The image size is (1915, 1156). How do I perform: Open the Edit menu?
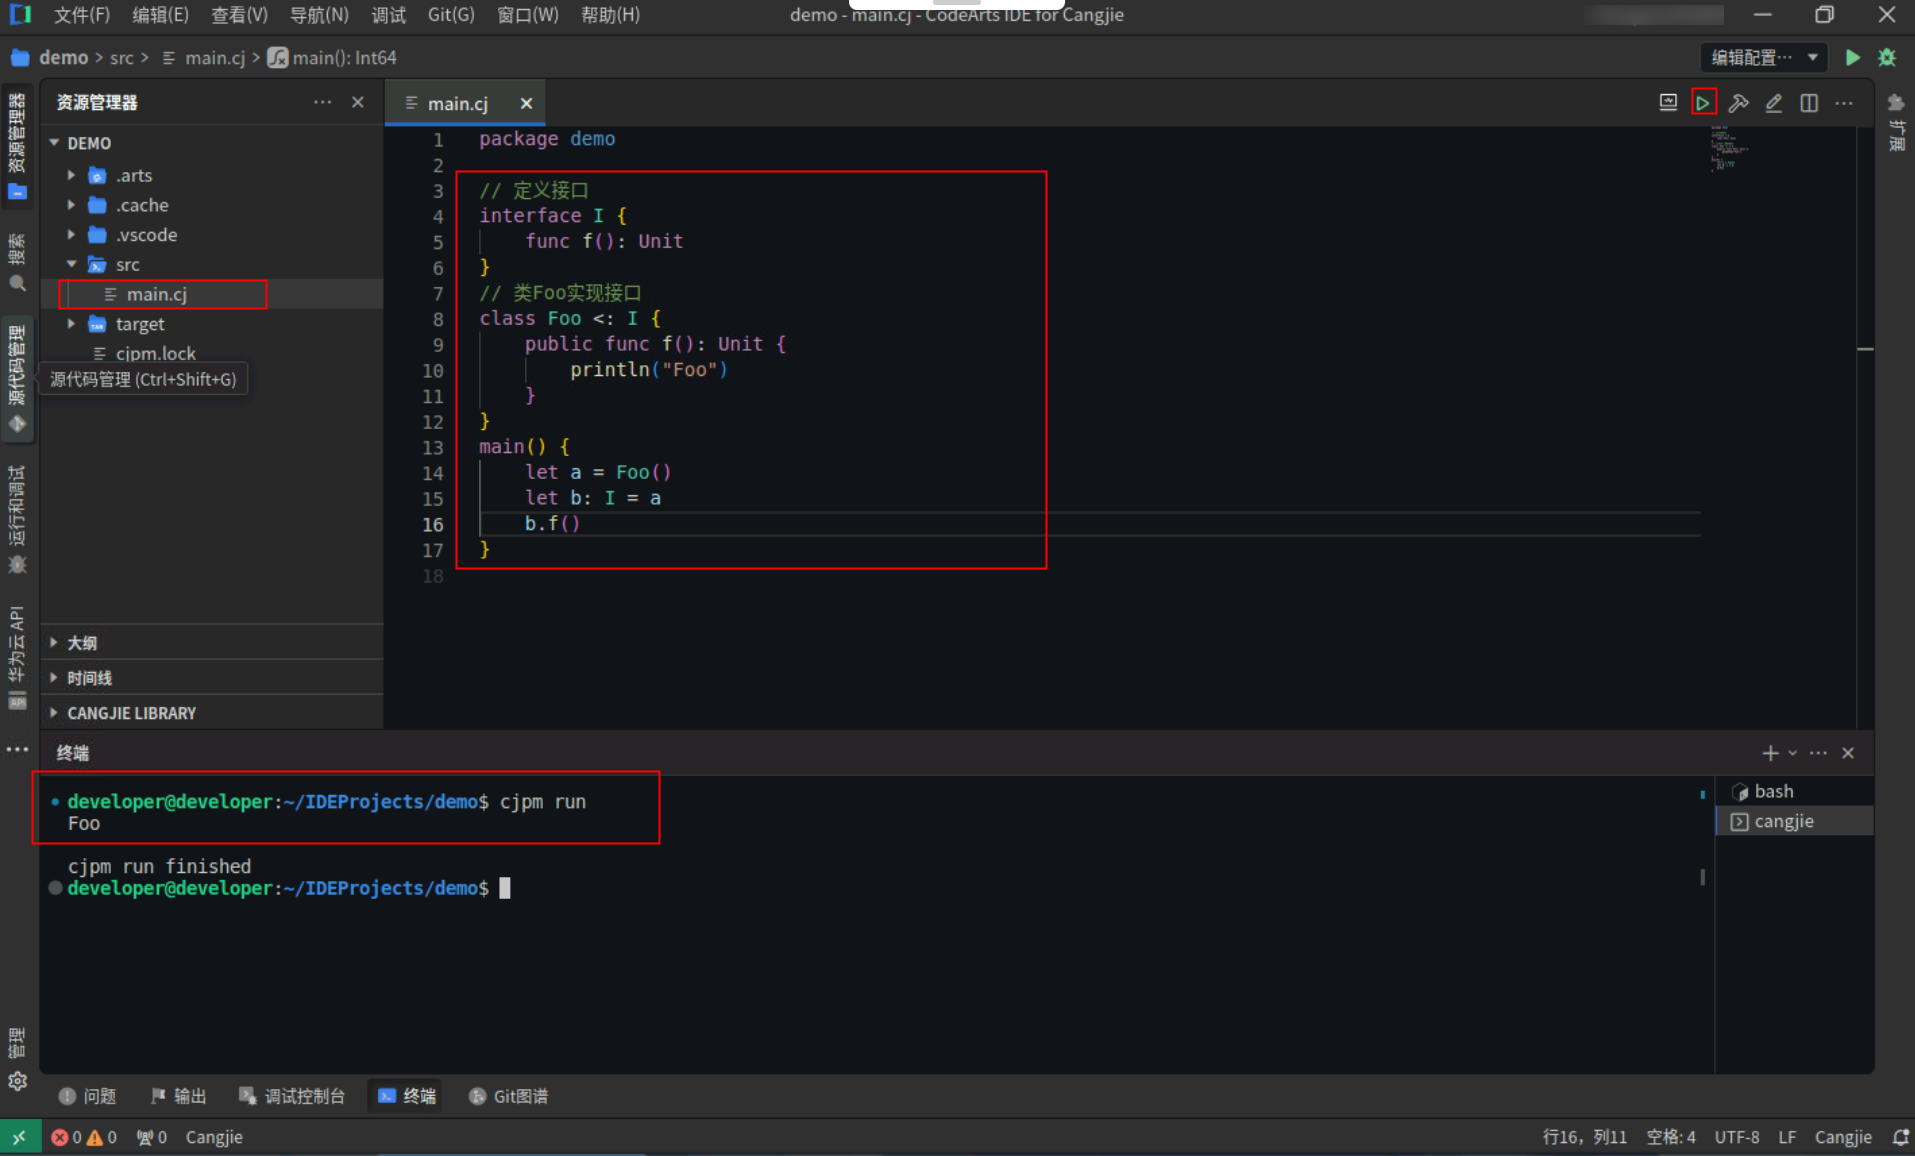(x=160, y=15)
